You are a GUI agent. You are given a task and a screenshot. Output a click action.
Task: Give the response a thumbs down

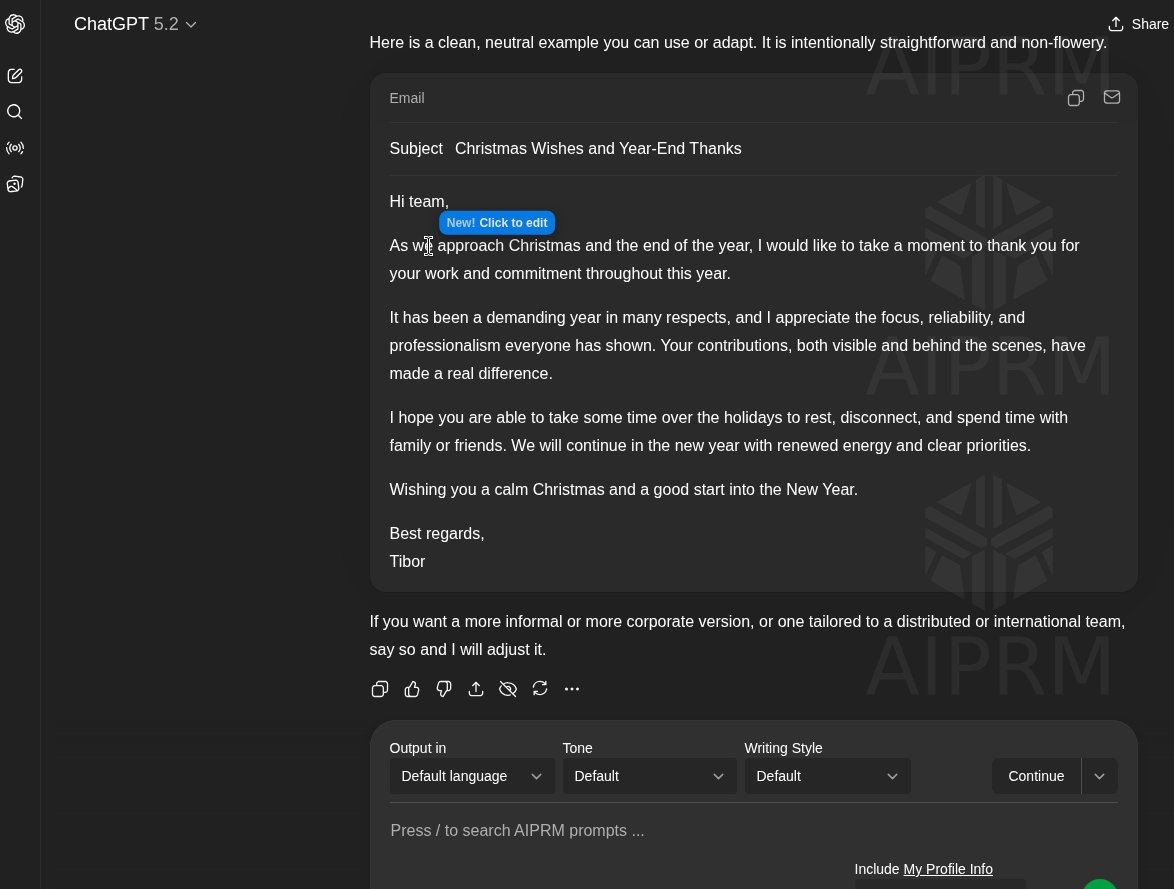(x=444, y=689)
